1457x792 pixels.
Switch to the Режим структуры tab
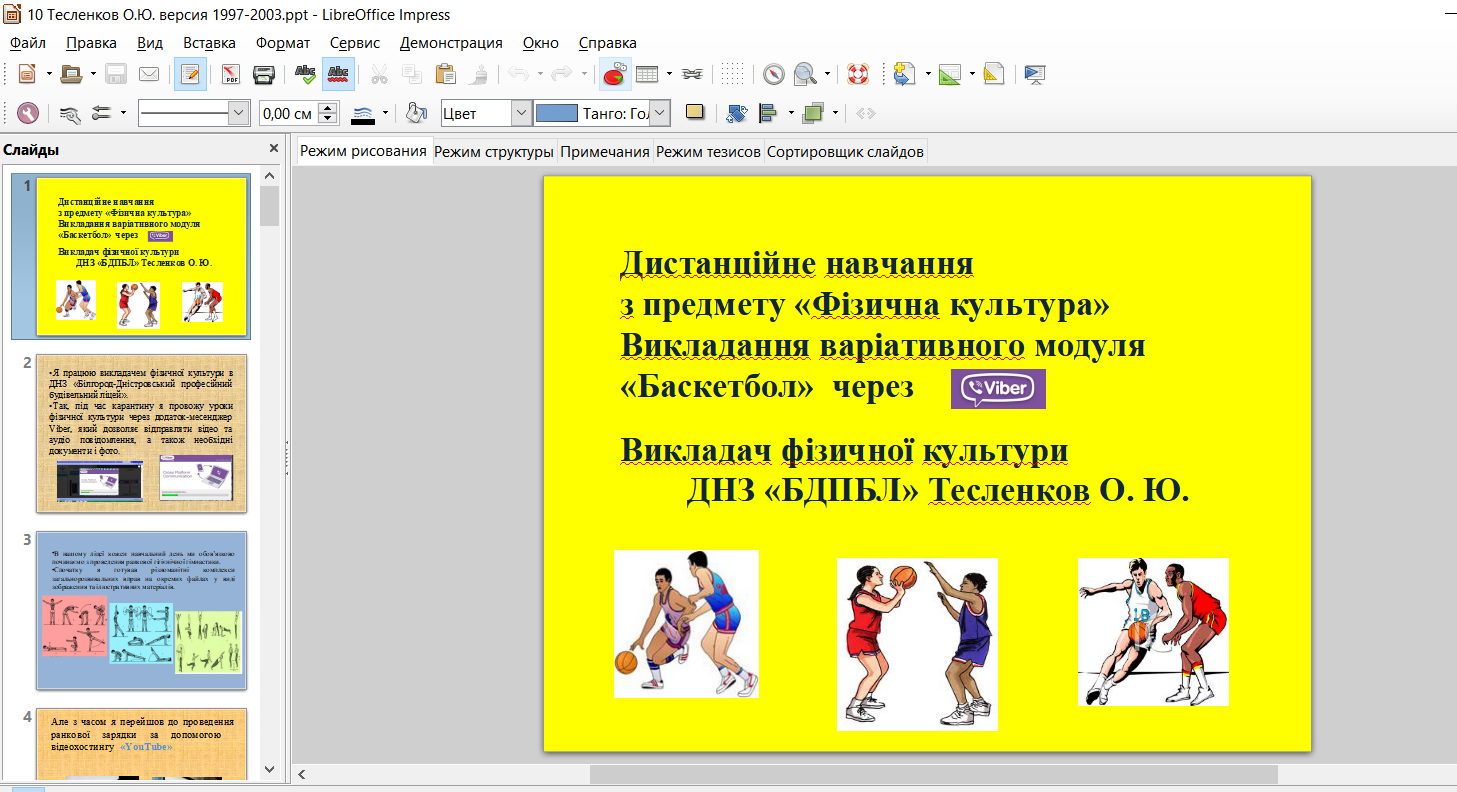coord(494,152)
